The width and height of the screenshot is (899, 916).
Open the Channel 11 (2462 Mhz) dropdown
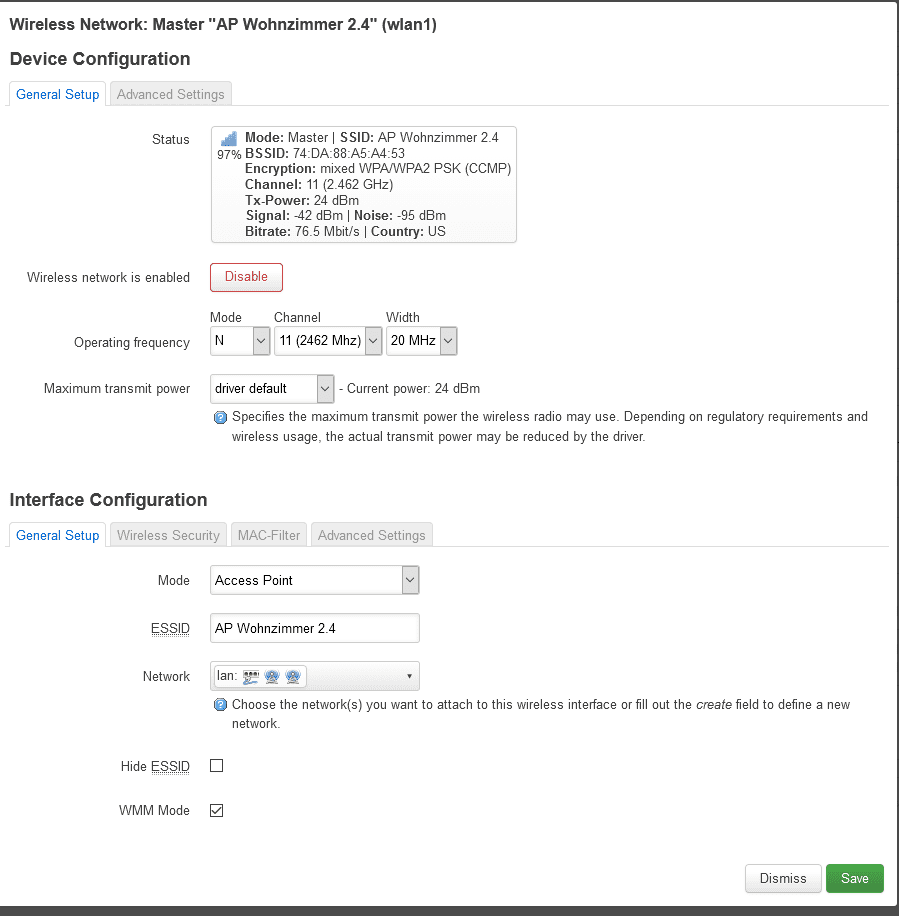pyautogui.click(x=329, y=341)
